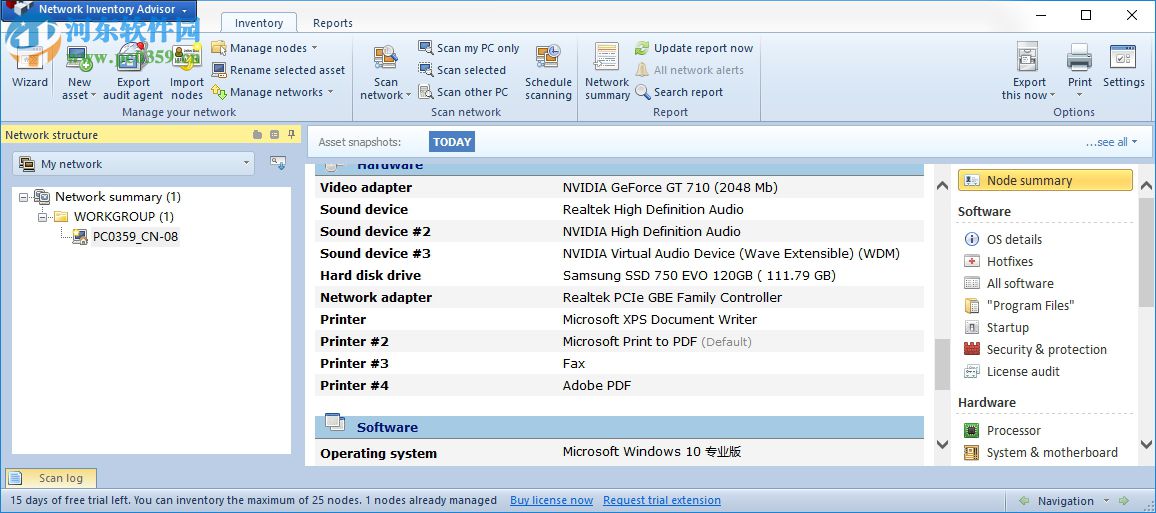
Task: Open Export this now dropdown arrow
Action: tap(1052, 96)
